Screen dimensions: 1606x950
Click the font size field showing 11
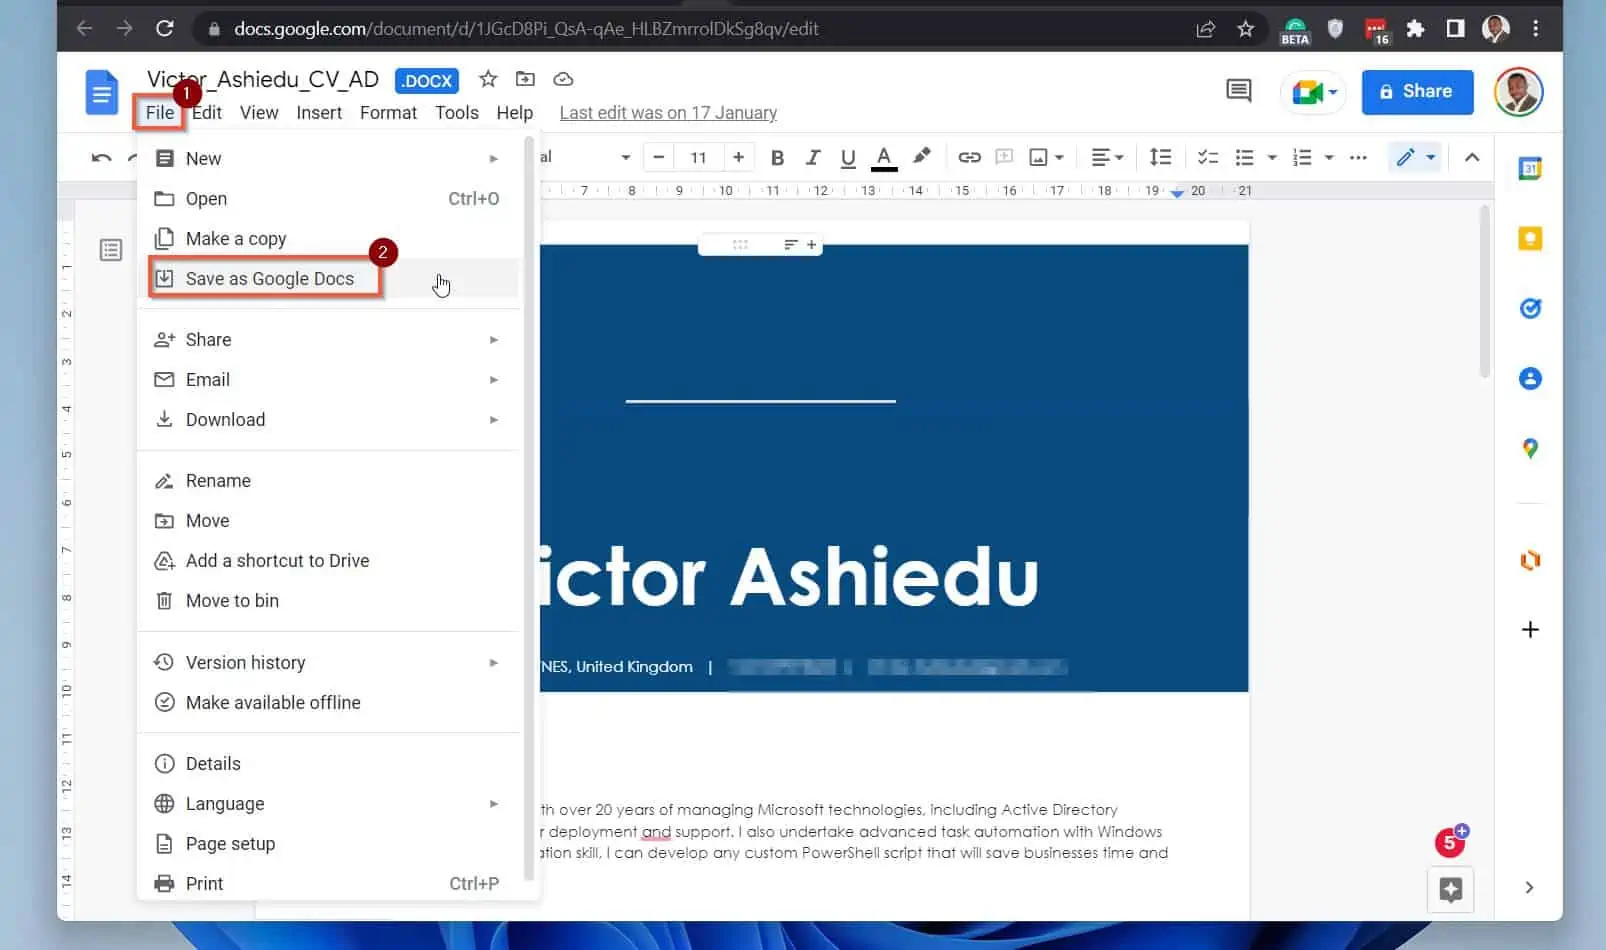coord(698,157)
